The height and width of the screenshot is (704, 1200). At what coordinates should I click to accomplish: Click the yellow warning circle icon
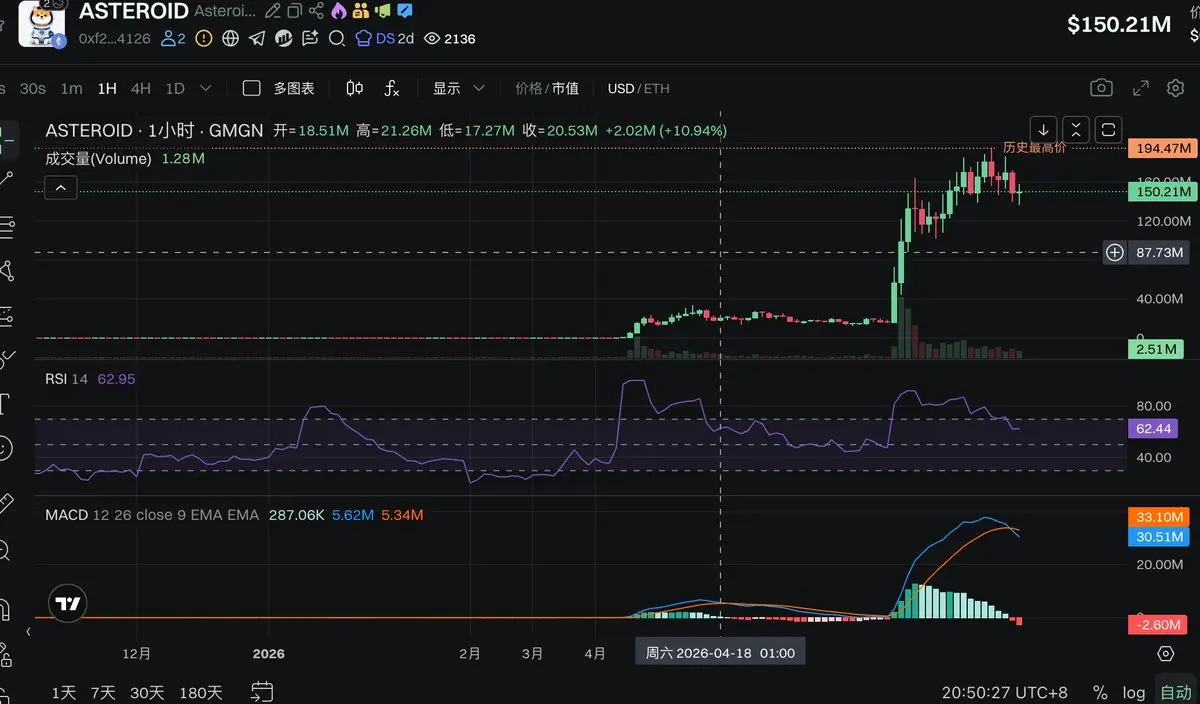pyautogui.click(x=204, y=38)
